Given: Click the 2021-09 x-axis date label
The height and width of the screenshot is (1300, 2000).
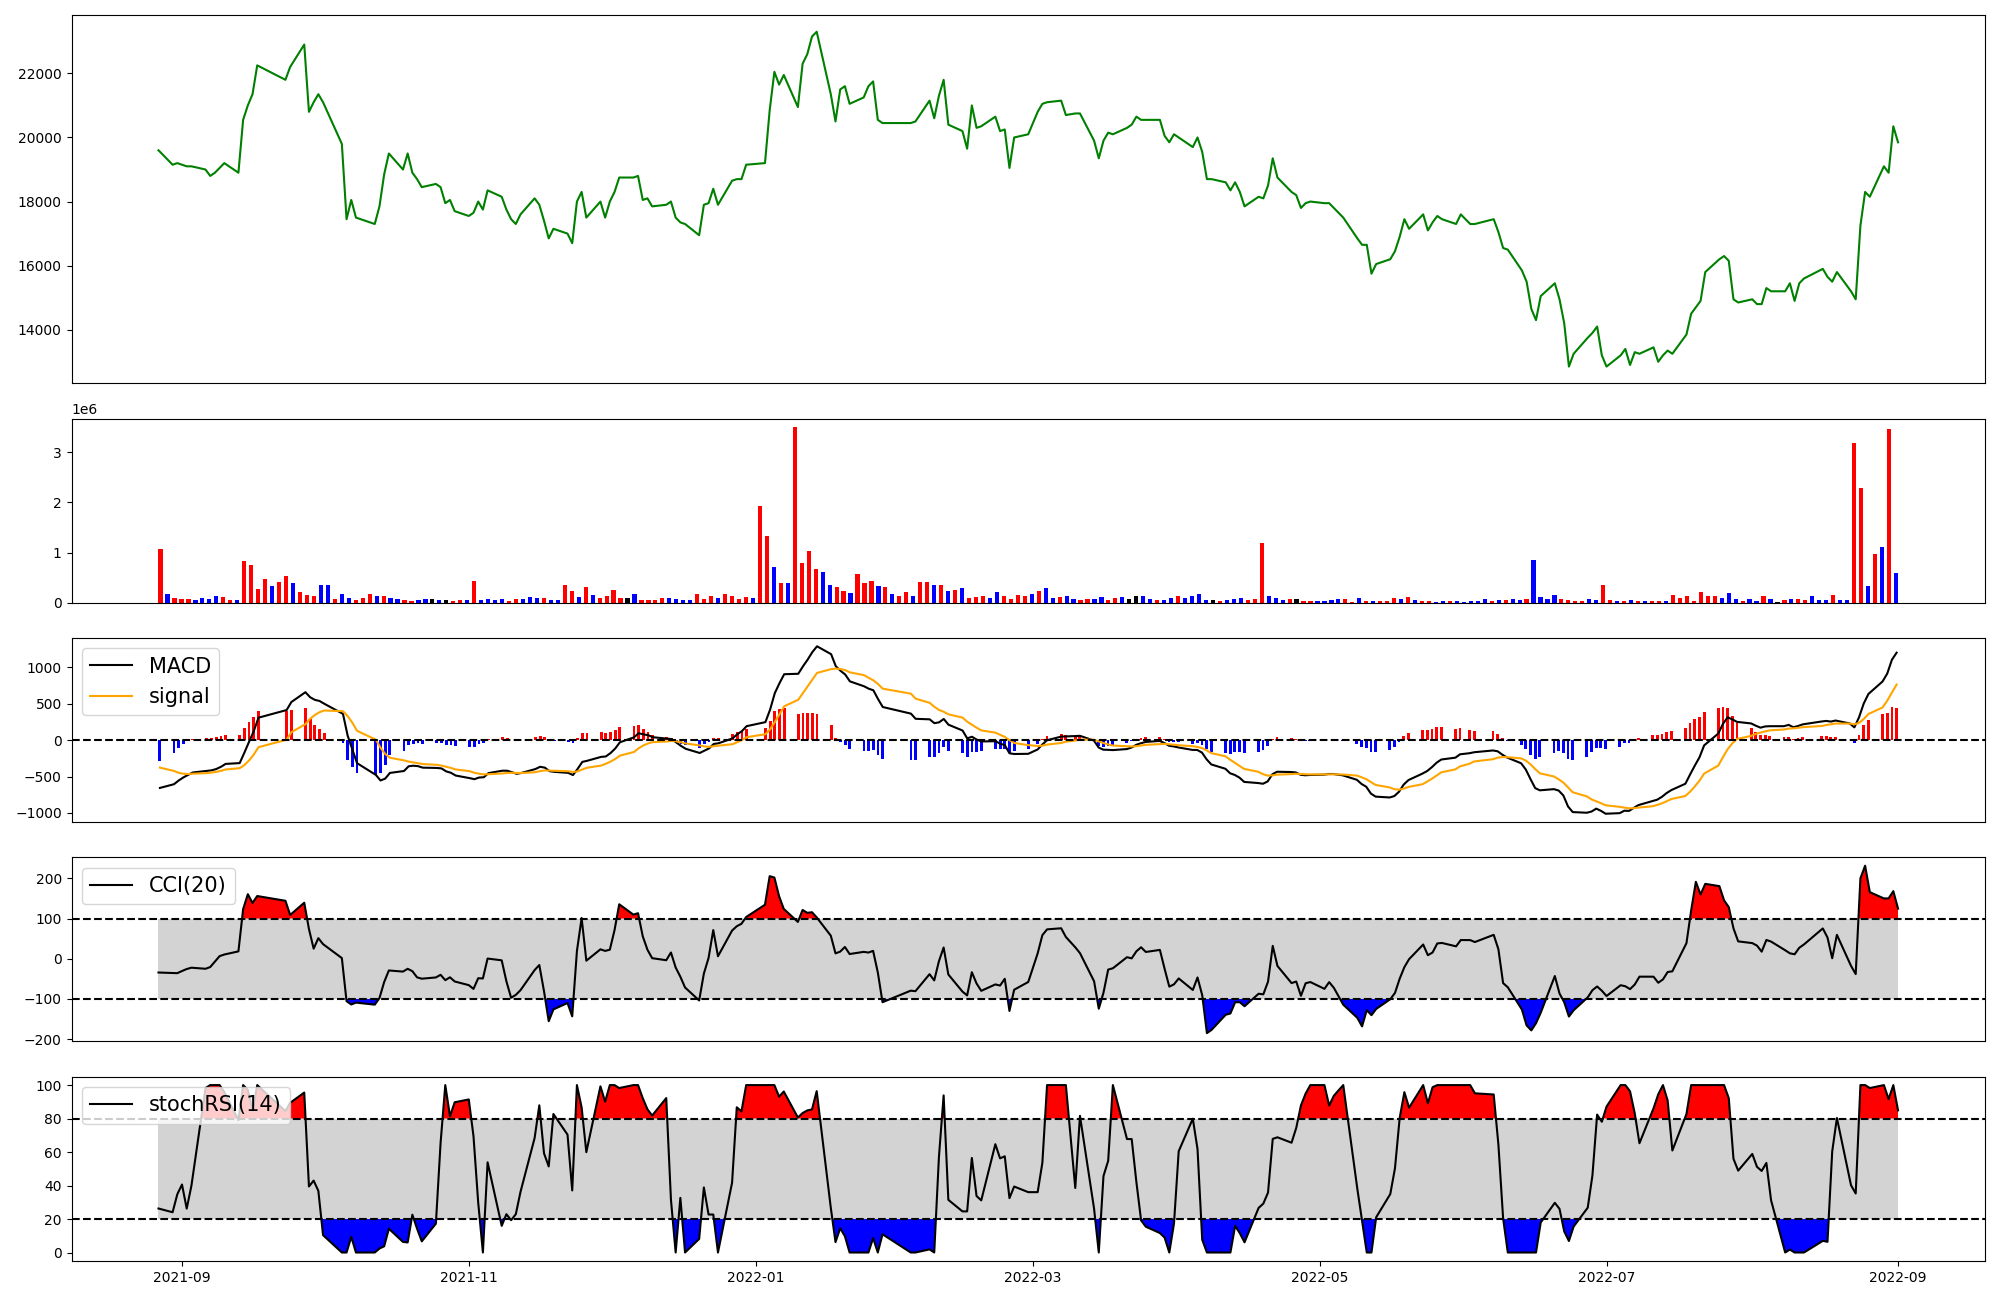Looking at the screenshot, I should pos(182,1277).
